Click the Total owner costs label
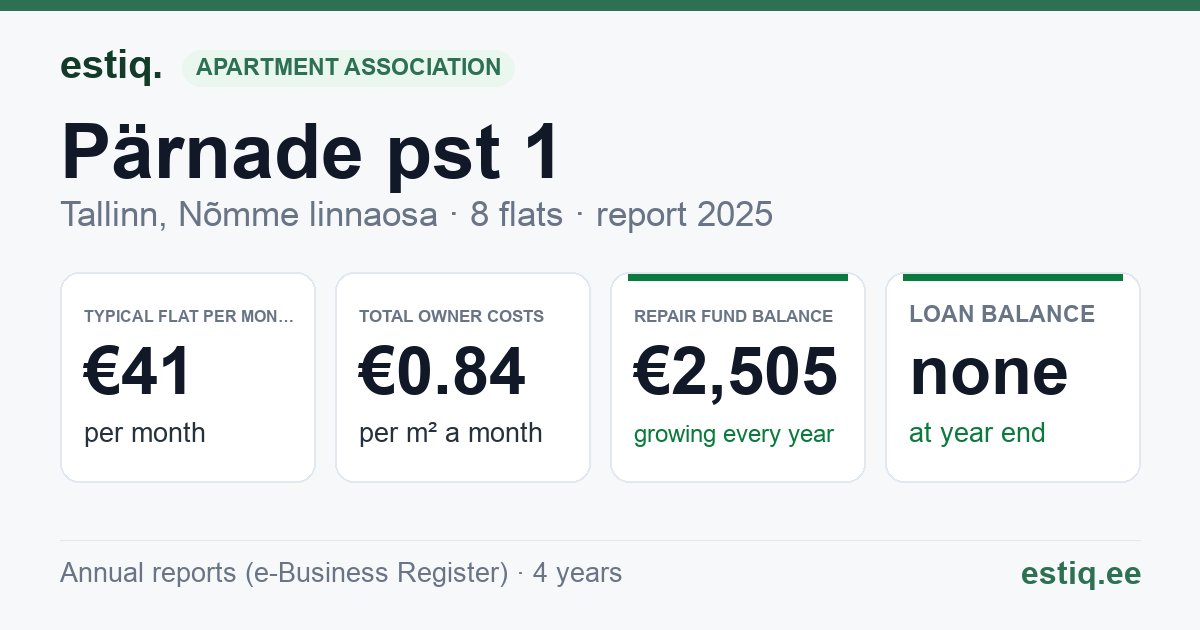This screenshot has width=1200, height=630. point(451,316)
